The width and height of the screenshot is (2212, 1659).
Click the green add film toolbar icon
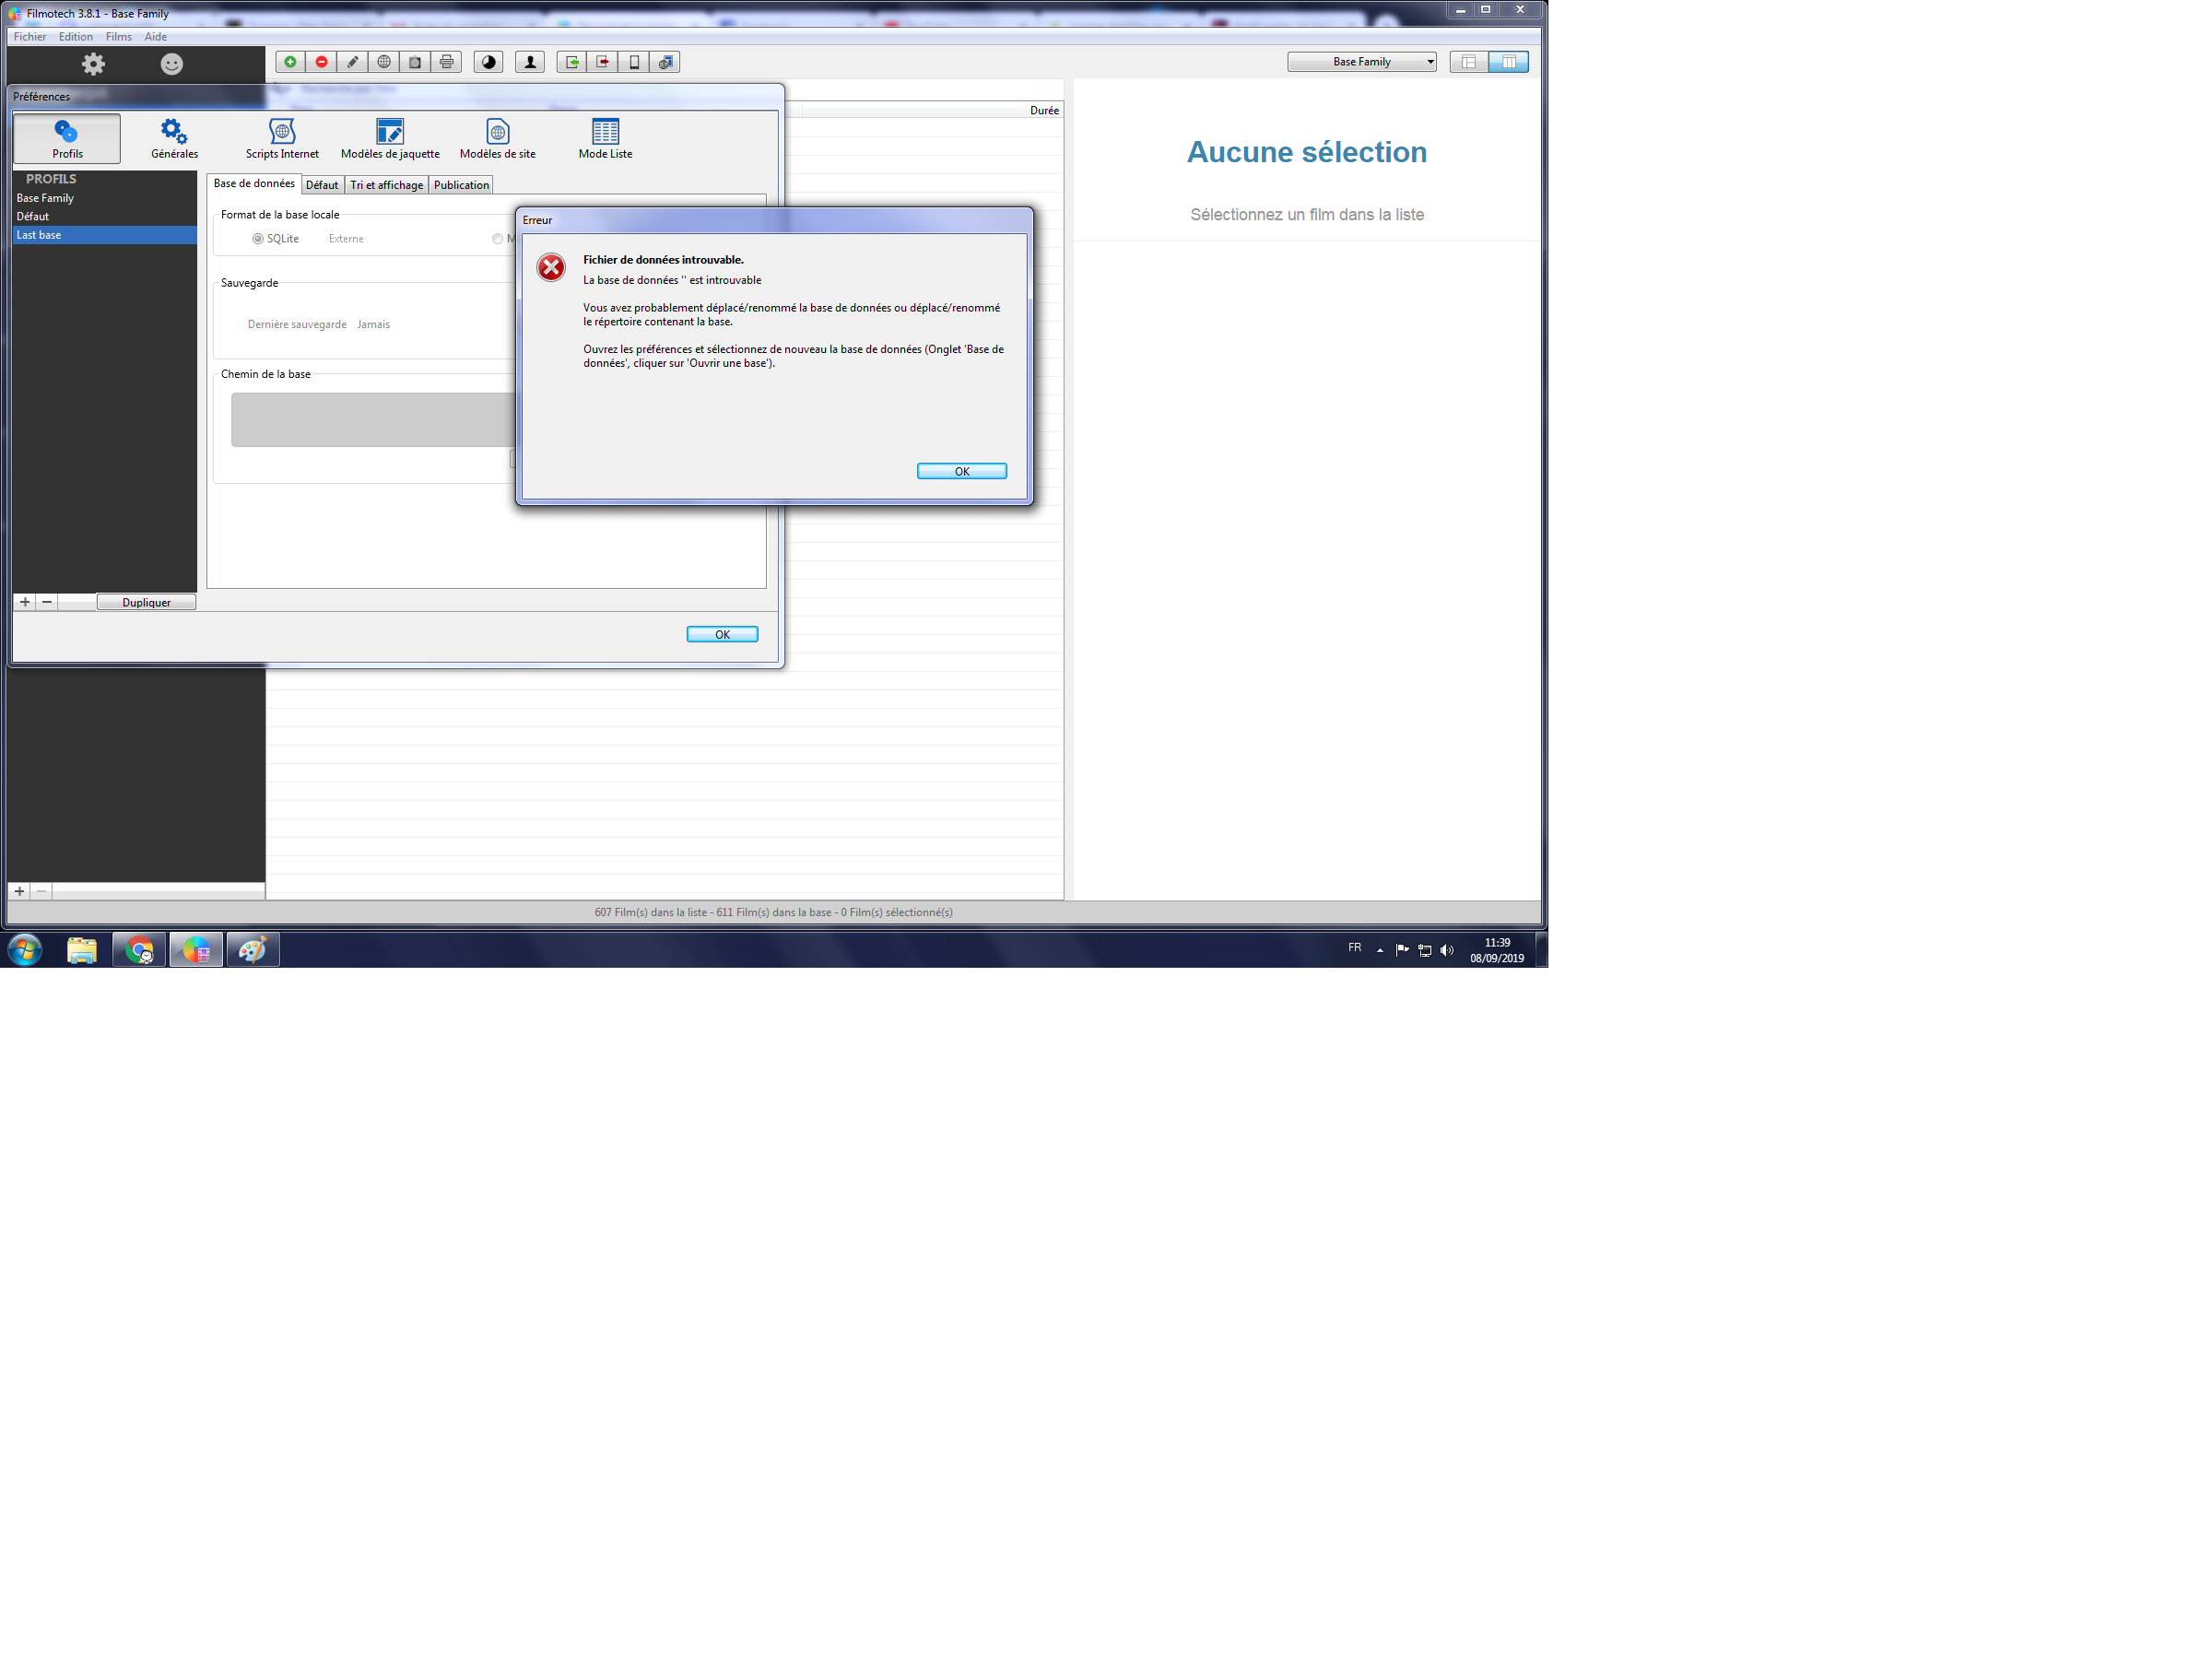point(290,62)
